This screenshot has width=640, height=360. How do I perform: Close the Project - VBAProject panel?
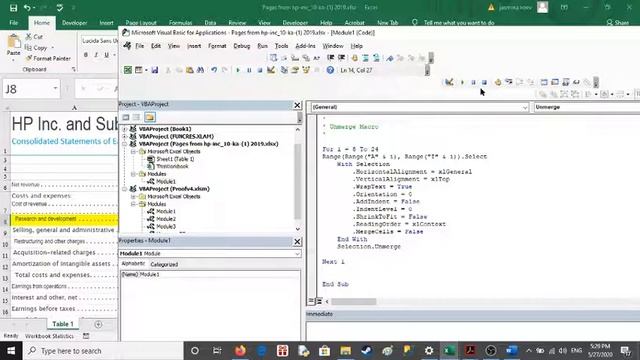(x=297, y=105)
